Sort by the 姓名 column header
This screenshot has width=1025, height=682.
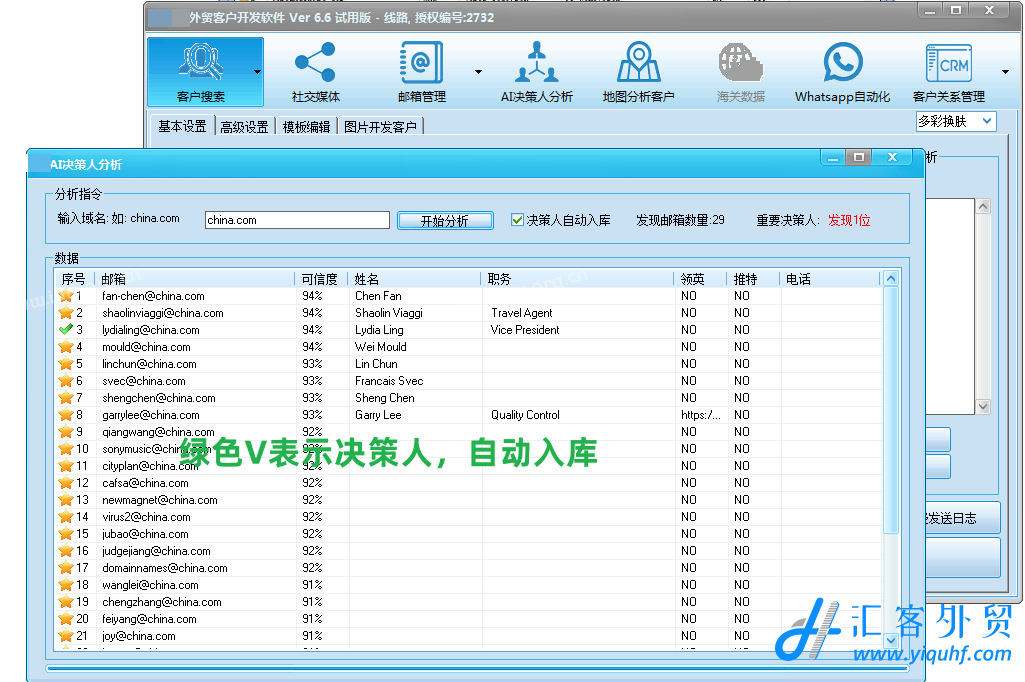tap(414, 279)
